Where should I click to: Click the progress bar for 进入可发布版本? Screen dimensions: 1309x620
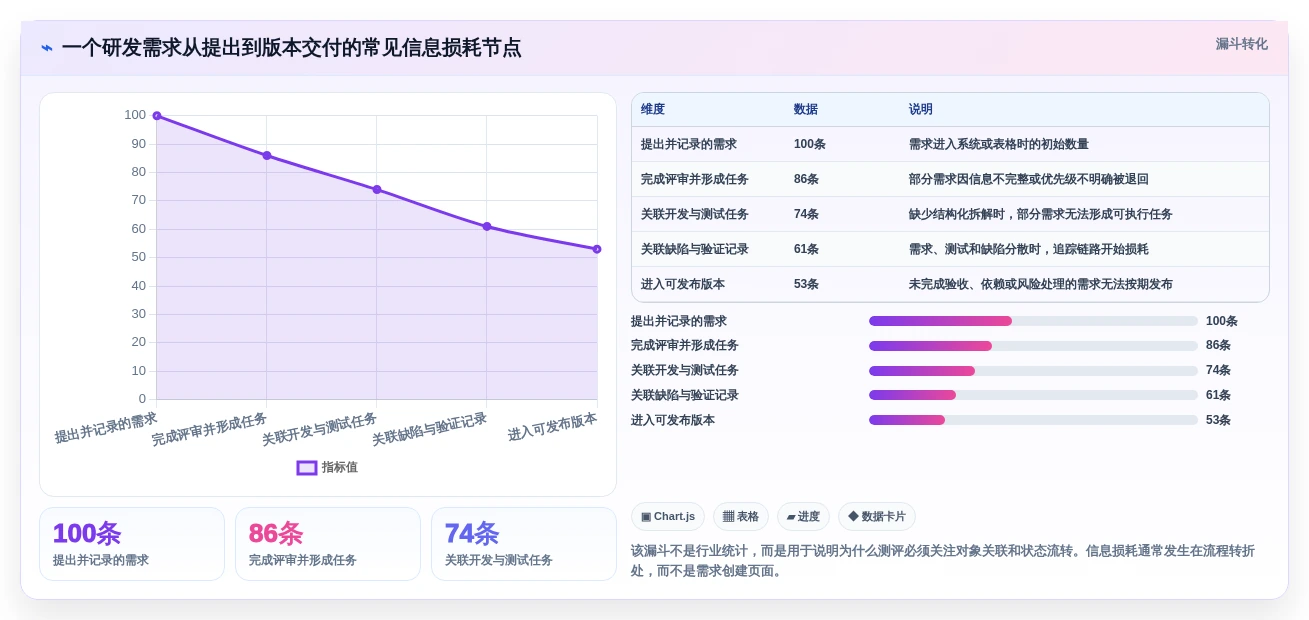point(1033,420)
